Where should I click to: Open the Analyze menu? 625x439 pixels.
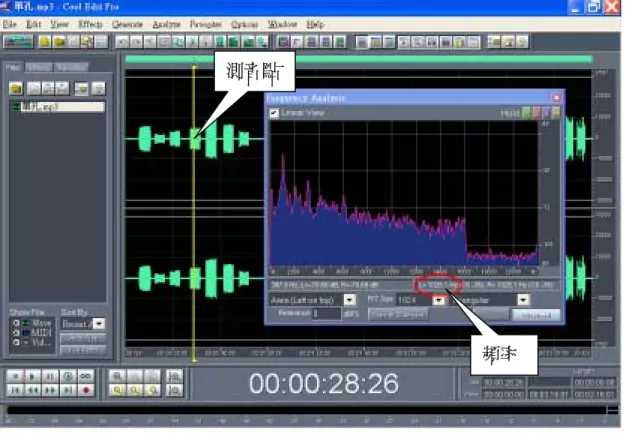coord(166,24)
